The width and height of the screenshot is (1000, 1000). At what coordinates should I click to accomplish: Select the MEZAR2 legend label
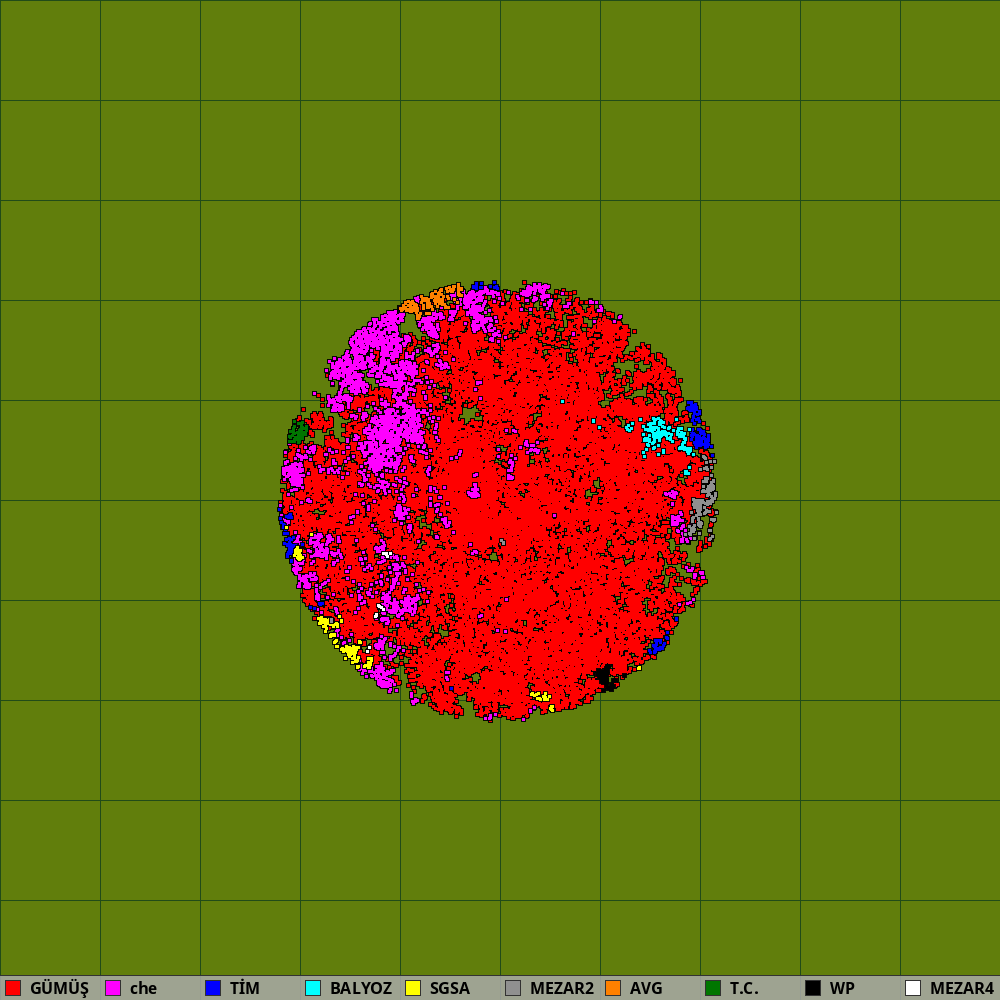coord(562,989)
